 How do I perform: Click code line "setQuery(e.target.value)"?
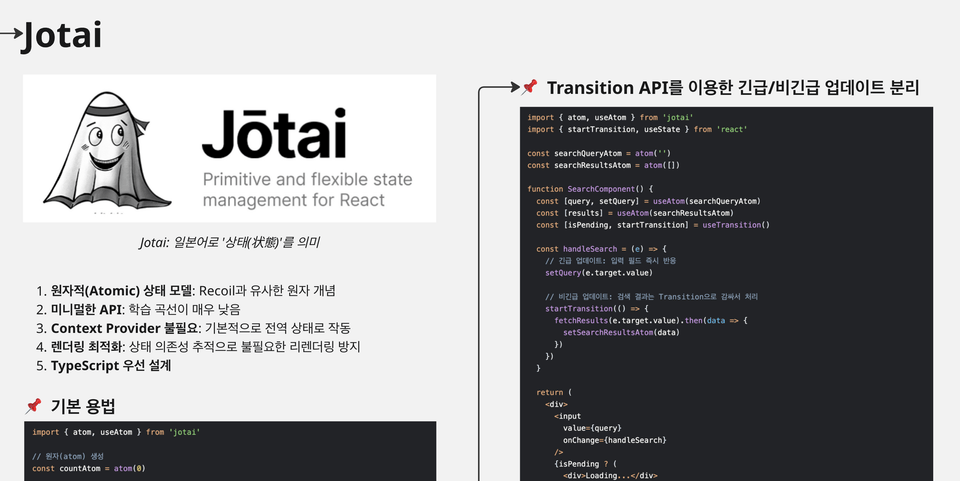point(599,273)
